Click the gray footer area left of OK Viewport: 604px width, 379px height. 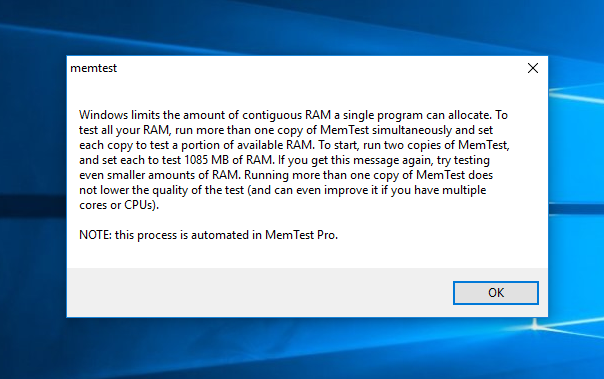tap(258, 293)
